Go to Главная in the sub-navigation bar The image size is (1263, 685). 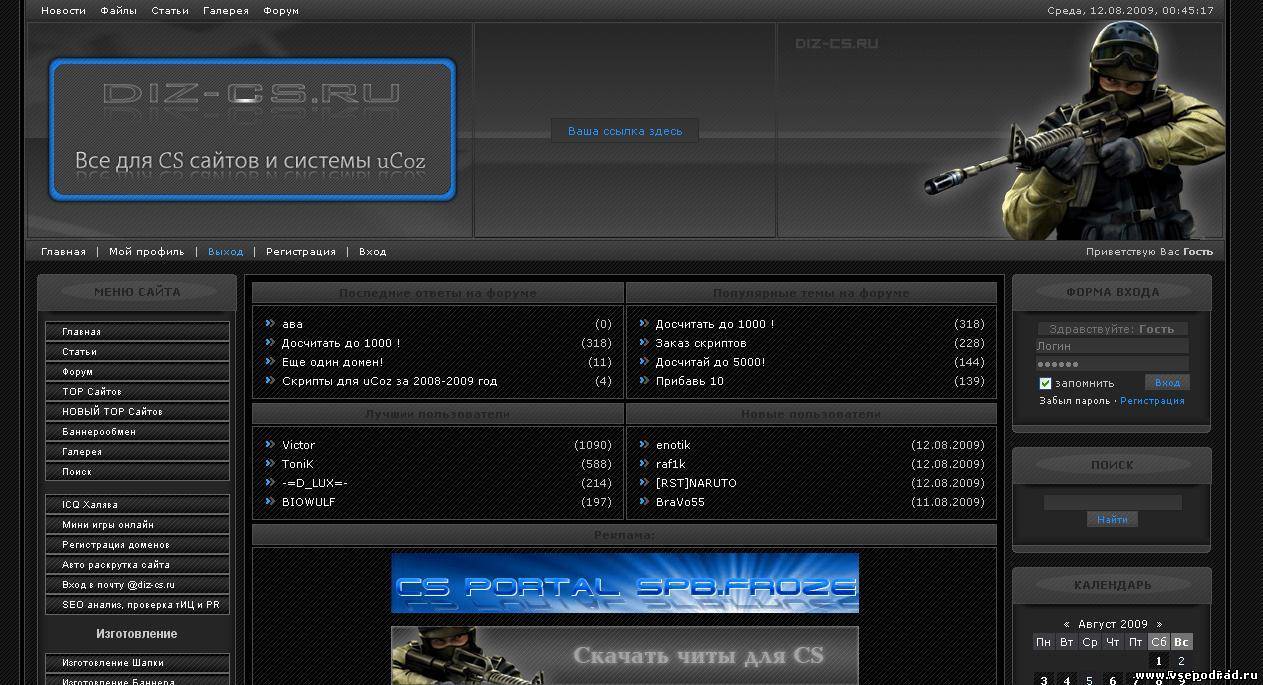pyautogui.click(x=63, y=252)
